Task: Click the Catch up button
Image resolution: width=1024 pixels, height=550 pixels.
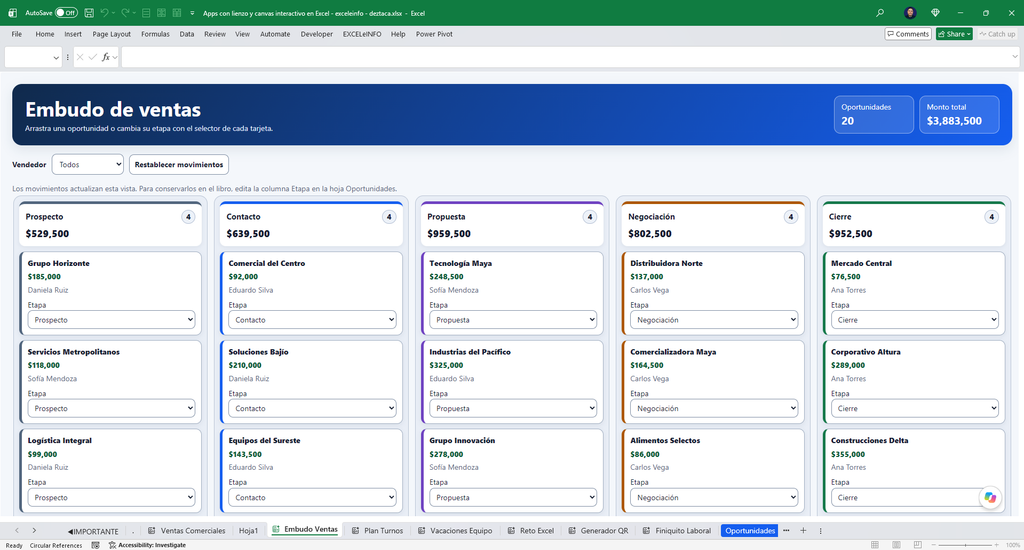Action: pyautogui.click(x=997, y=34)
